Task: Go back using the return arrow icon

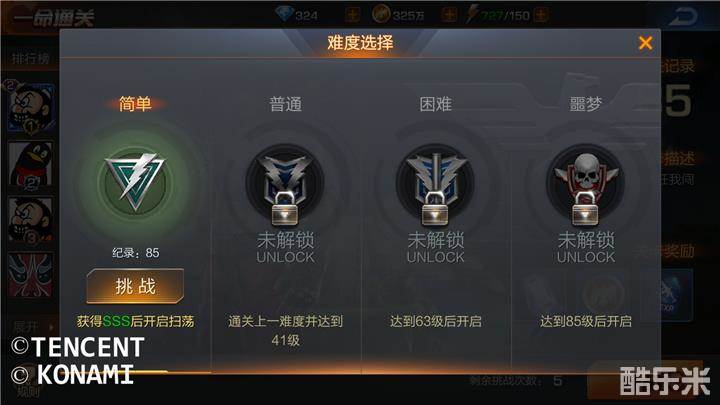Action: coord(683,17)
